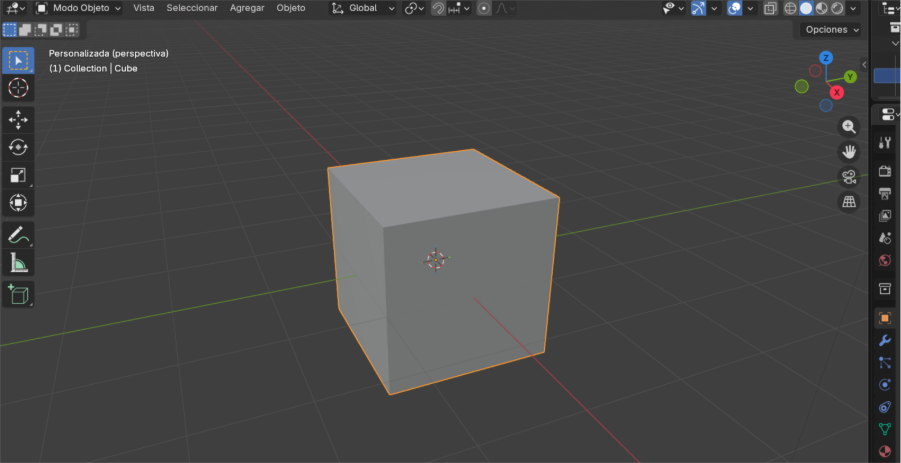Open the Collection properties tab (box)

(x=885, y=288)
